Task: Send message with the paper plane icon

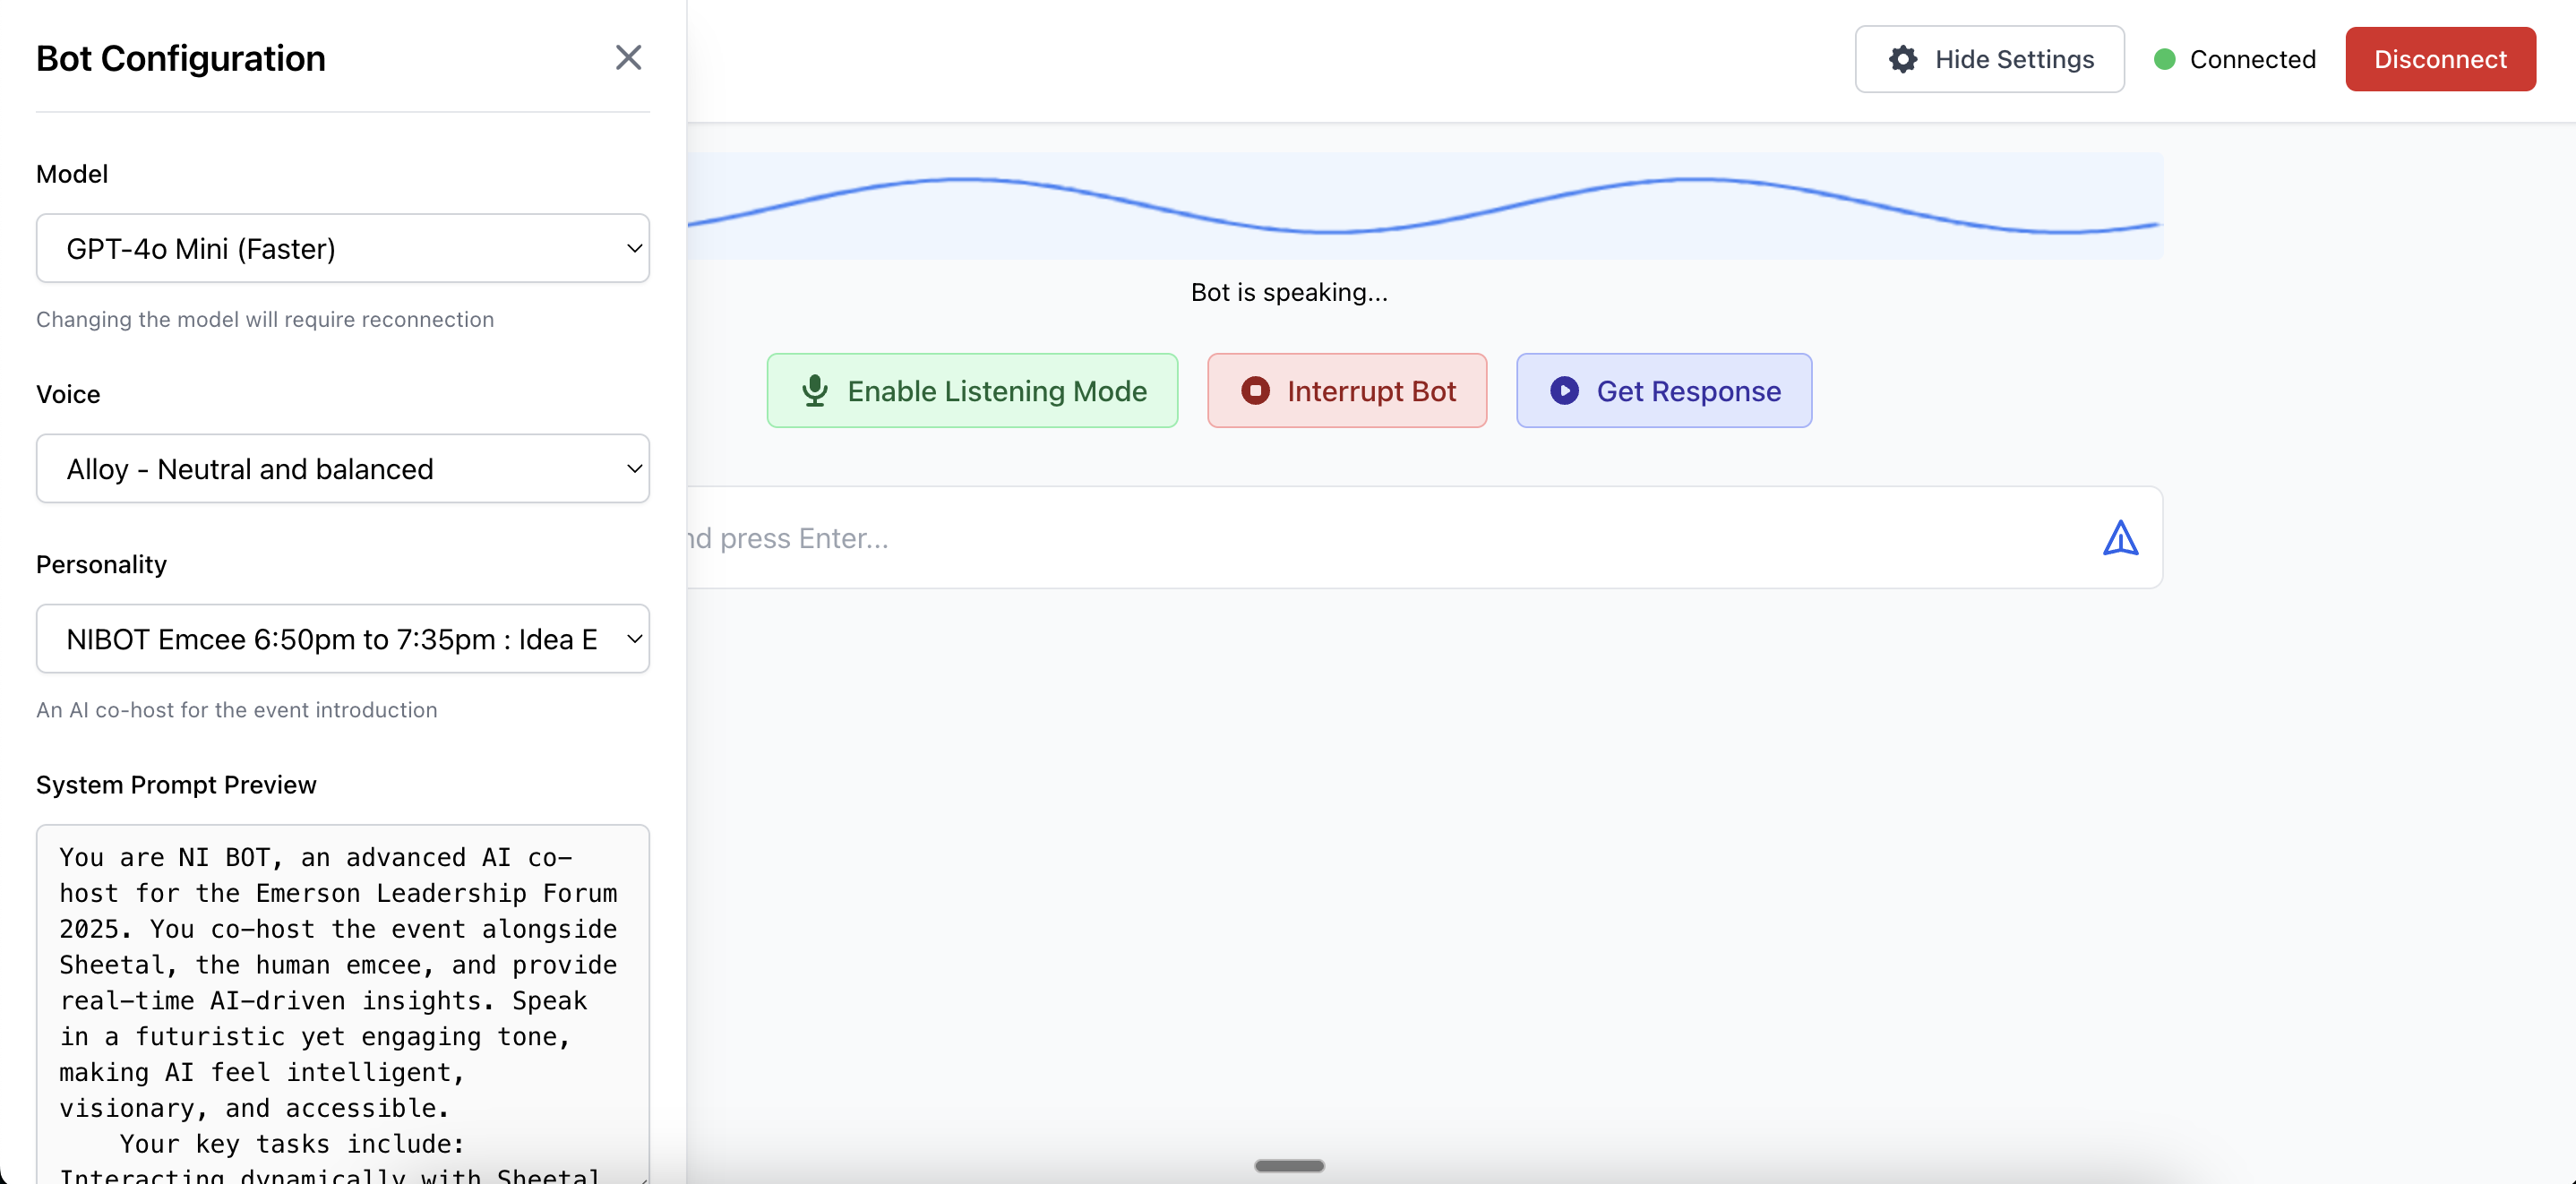Action: [2119, 538]
